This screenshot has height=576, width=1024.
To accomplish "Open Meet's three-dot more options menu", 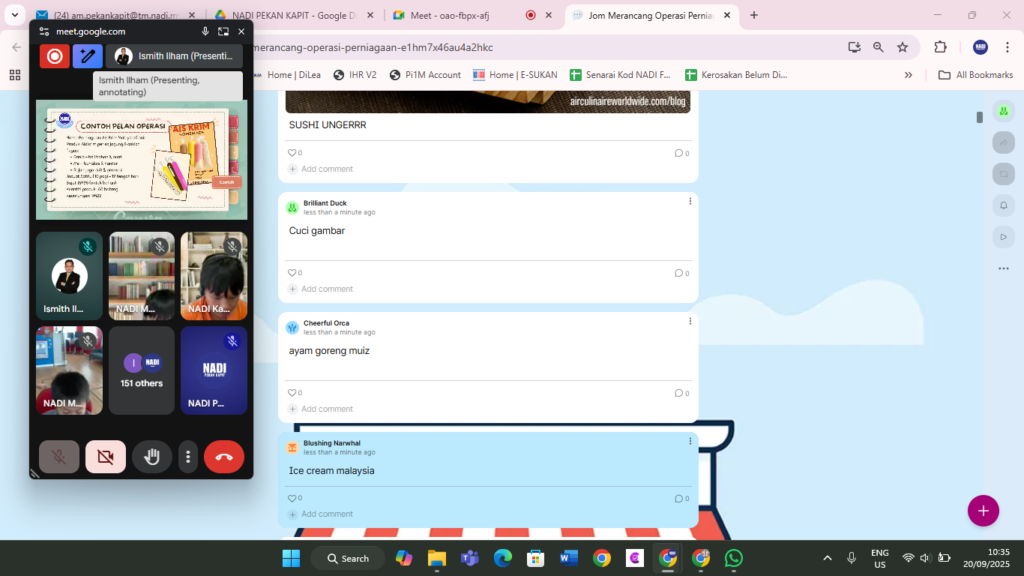I will tap(188, 457).
